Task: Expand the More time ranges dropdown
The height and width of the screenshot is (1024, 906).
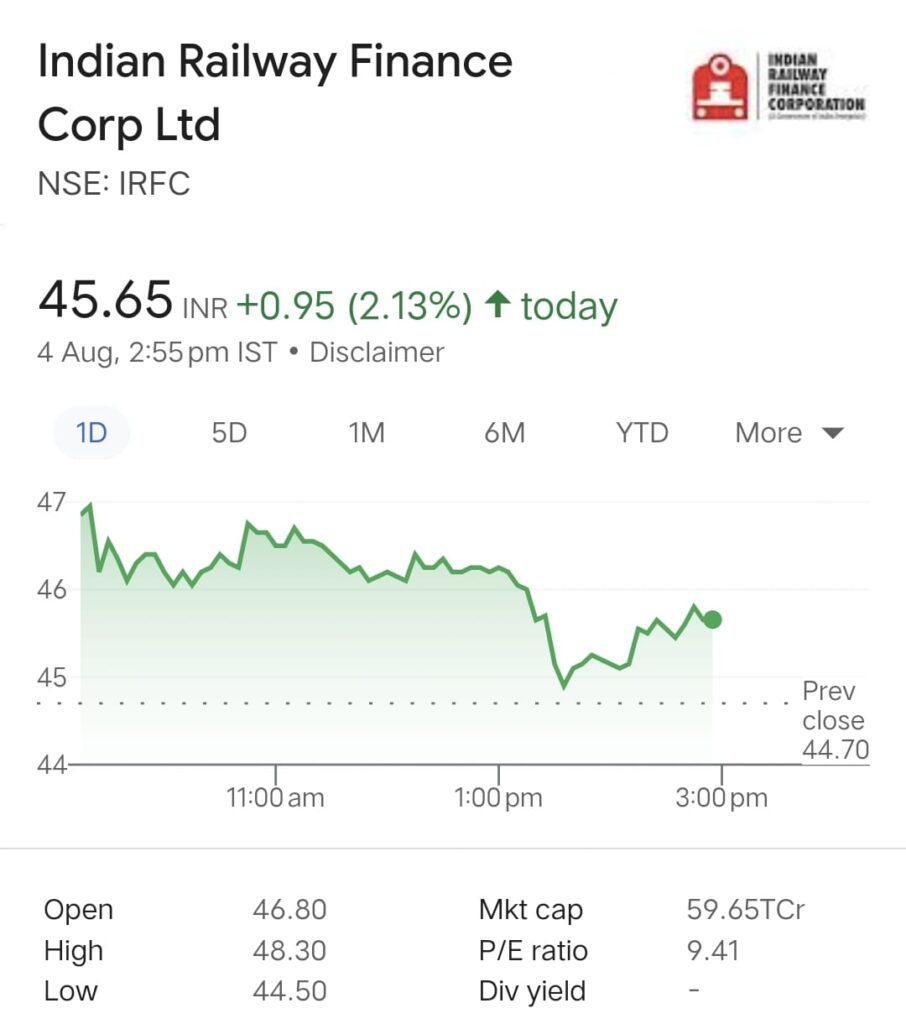Action: click(x=789, y=432)
